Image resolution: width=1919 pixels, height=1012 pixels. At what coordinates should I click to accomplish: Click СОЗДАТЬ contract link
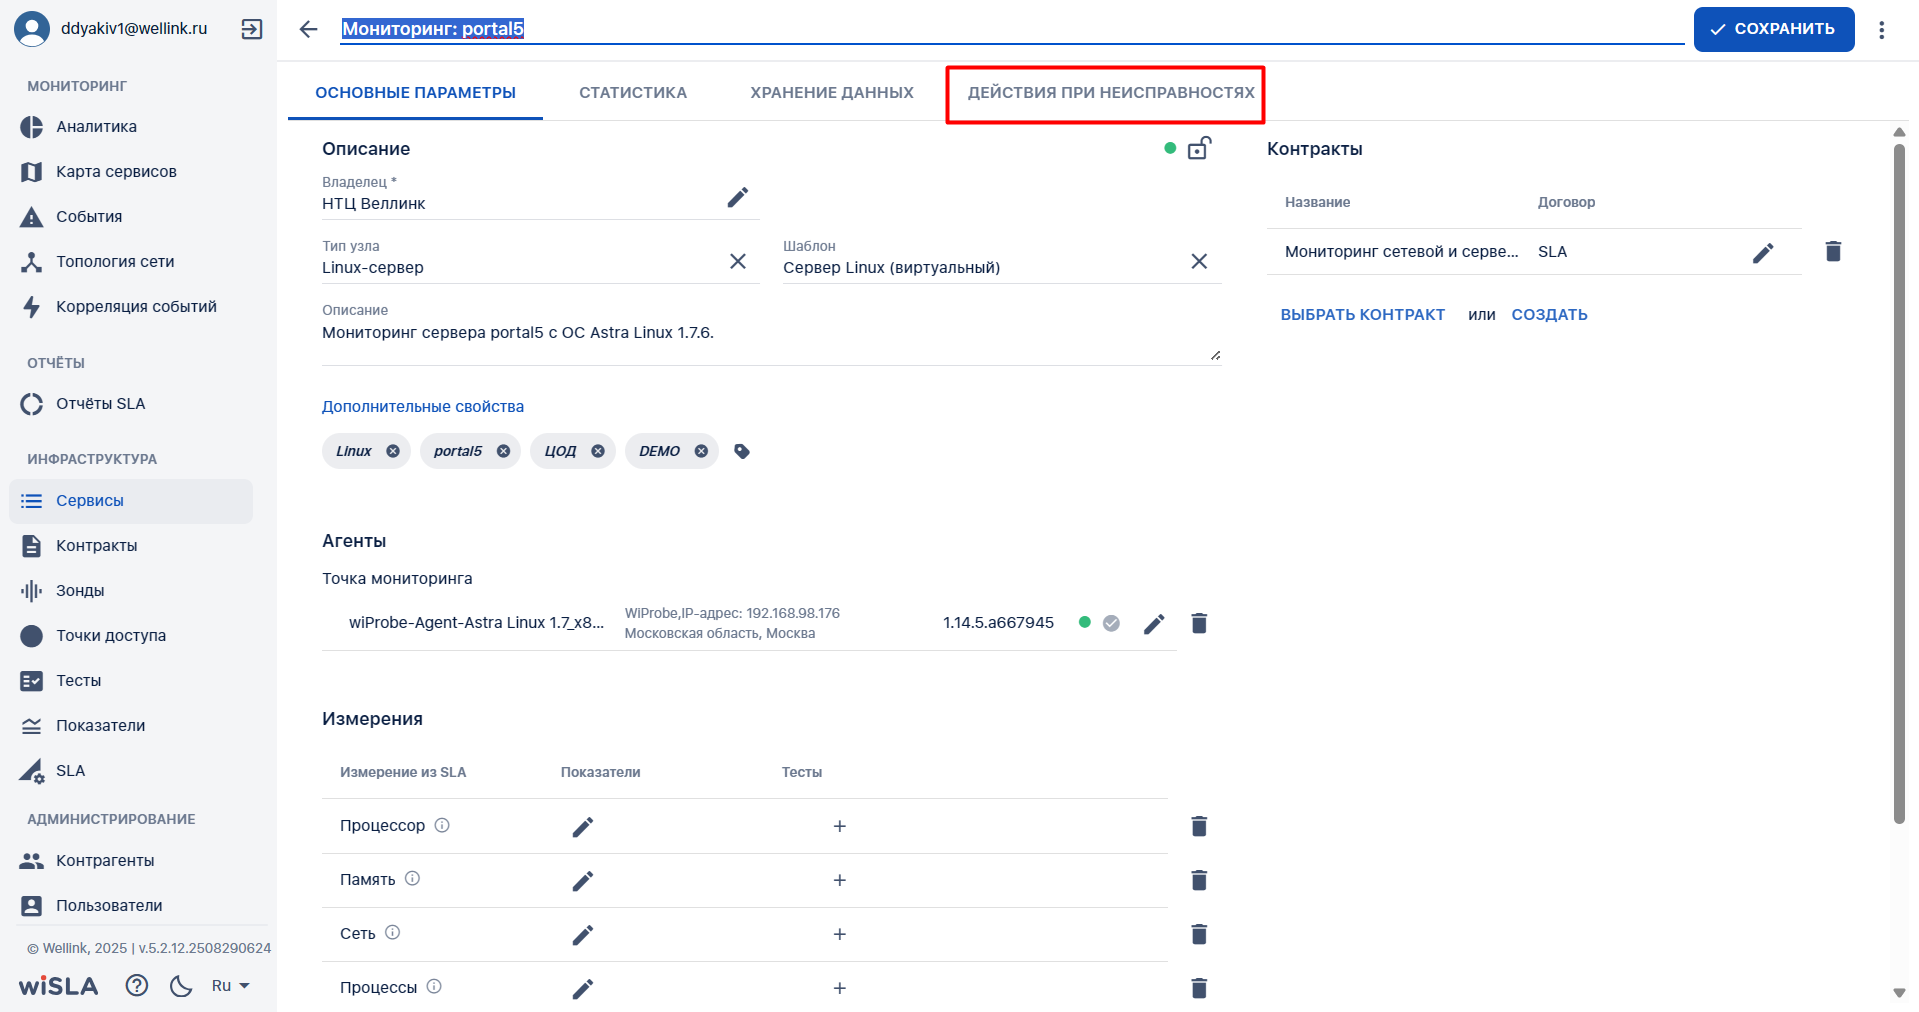click(x=1549, y=314)
